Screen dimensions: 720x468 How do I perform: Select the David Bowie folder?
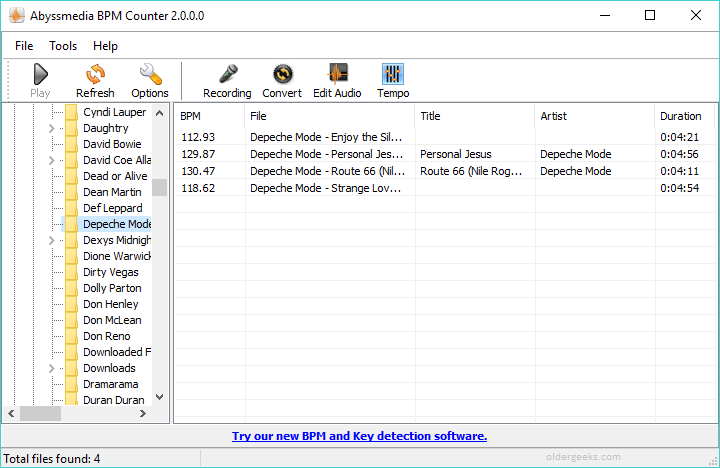pyautogui.click(x=112, y=144)
